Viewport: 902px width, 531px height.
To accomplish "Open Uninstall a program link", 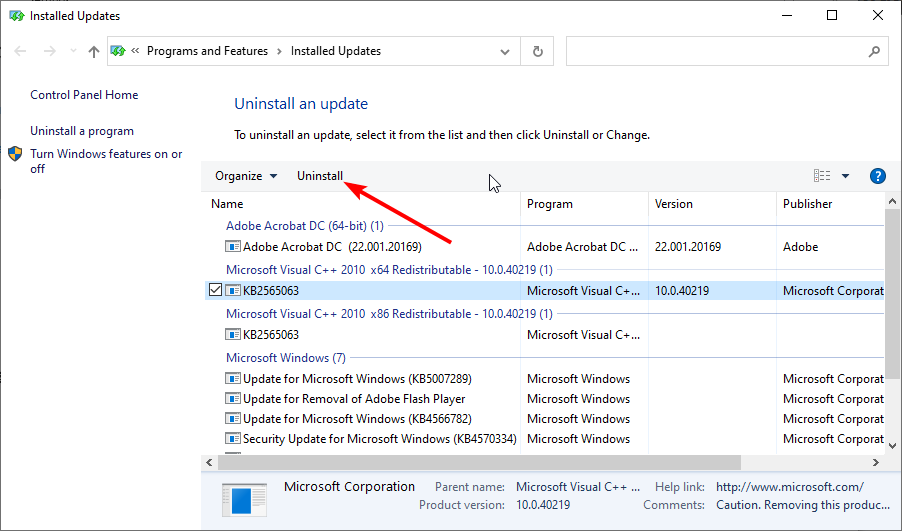I will click(82, 131).
